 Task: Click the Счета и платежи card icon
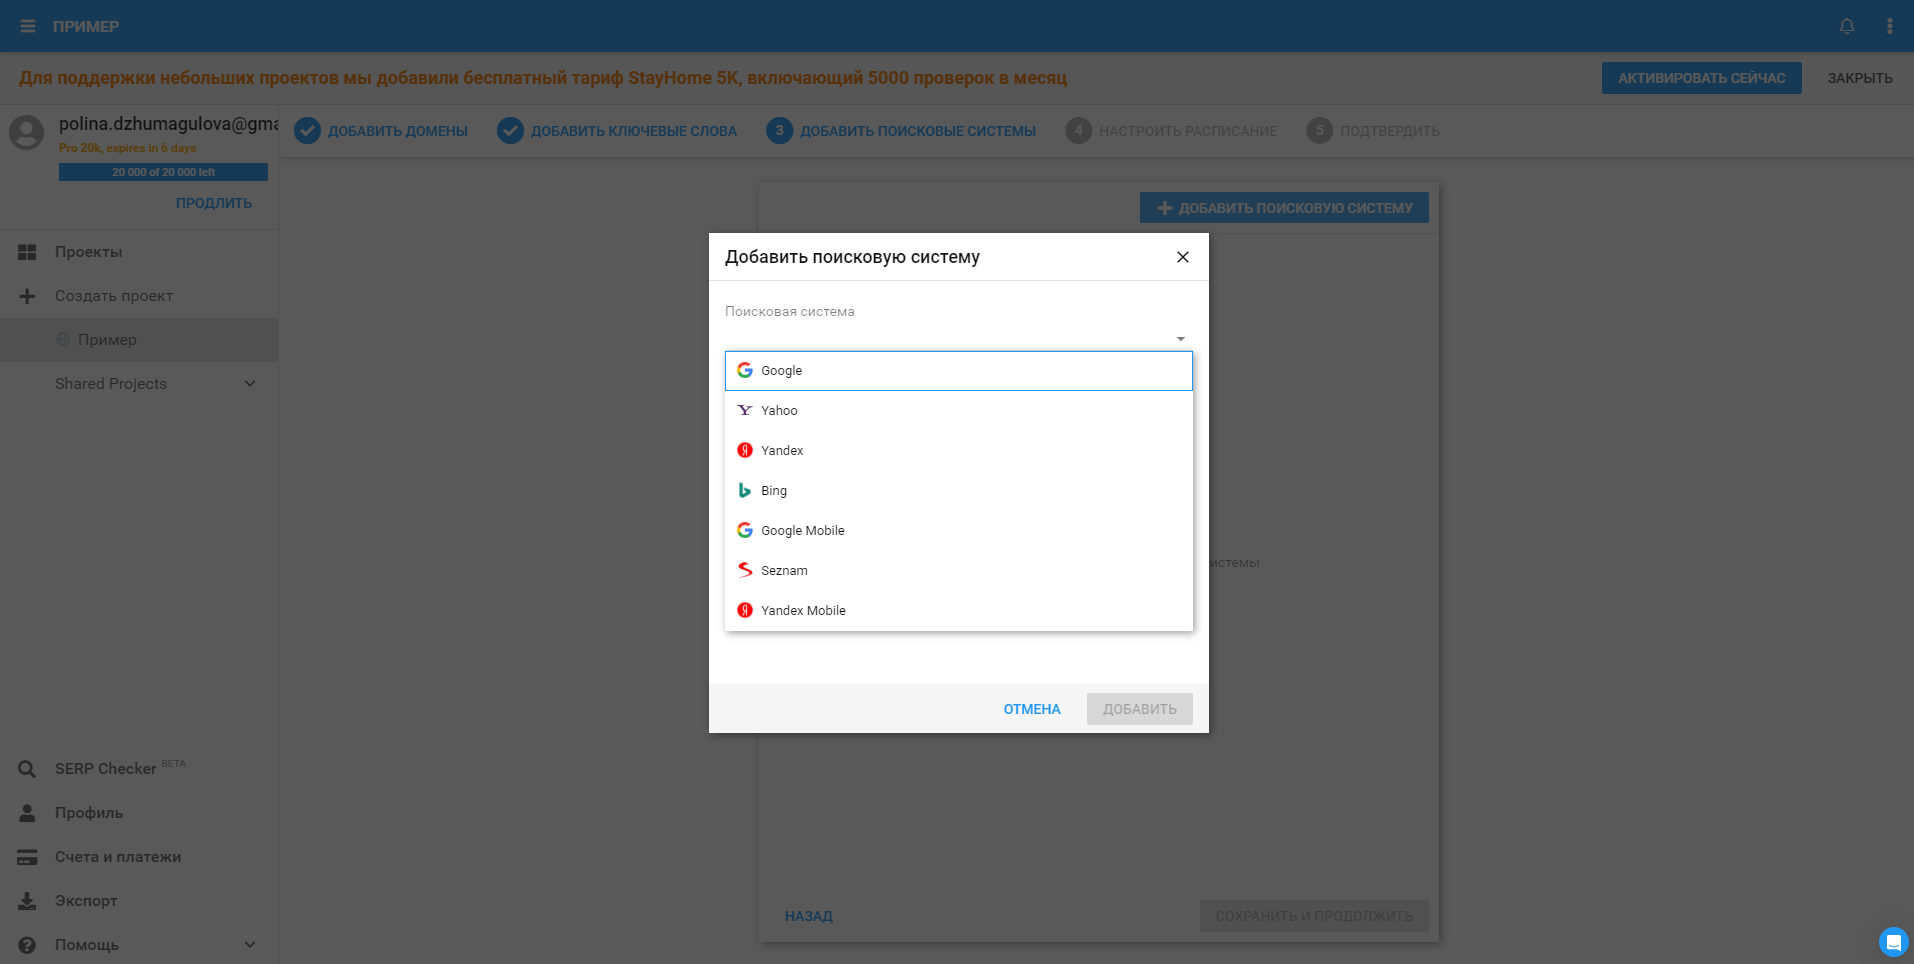[27, 857]
